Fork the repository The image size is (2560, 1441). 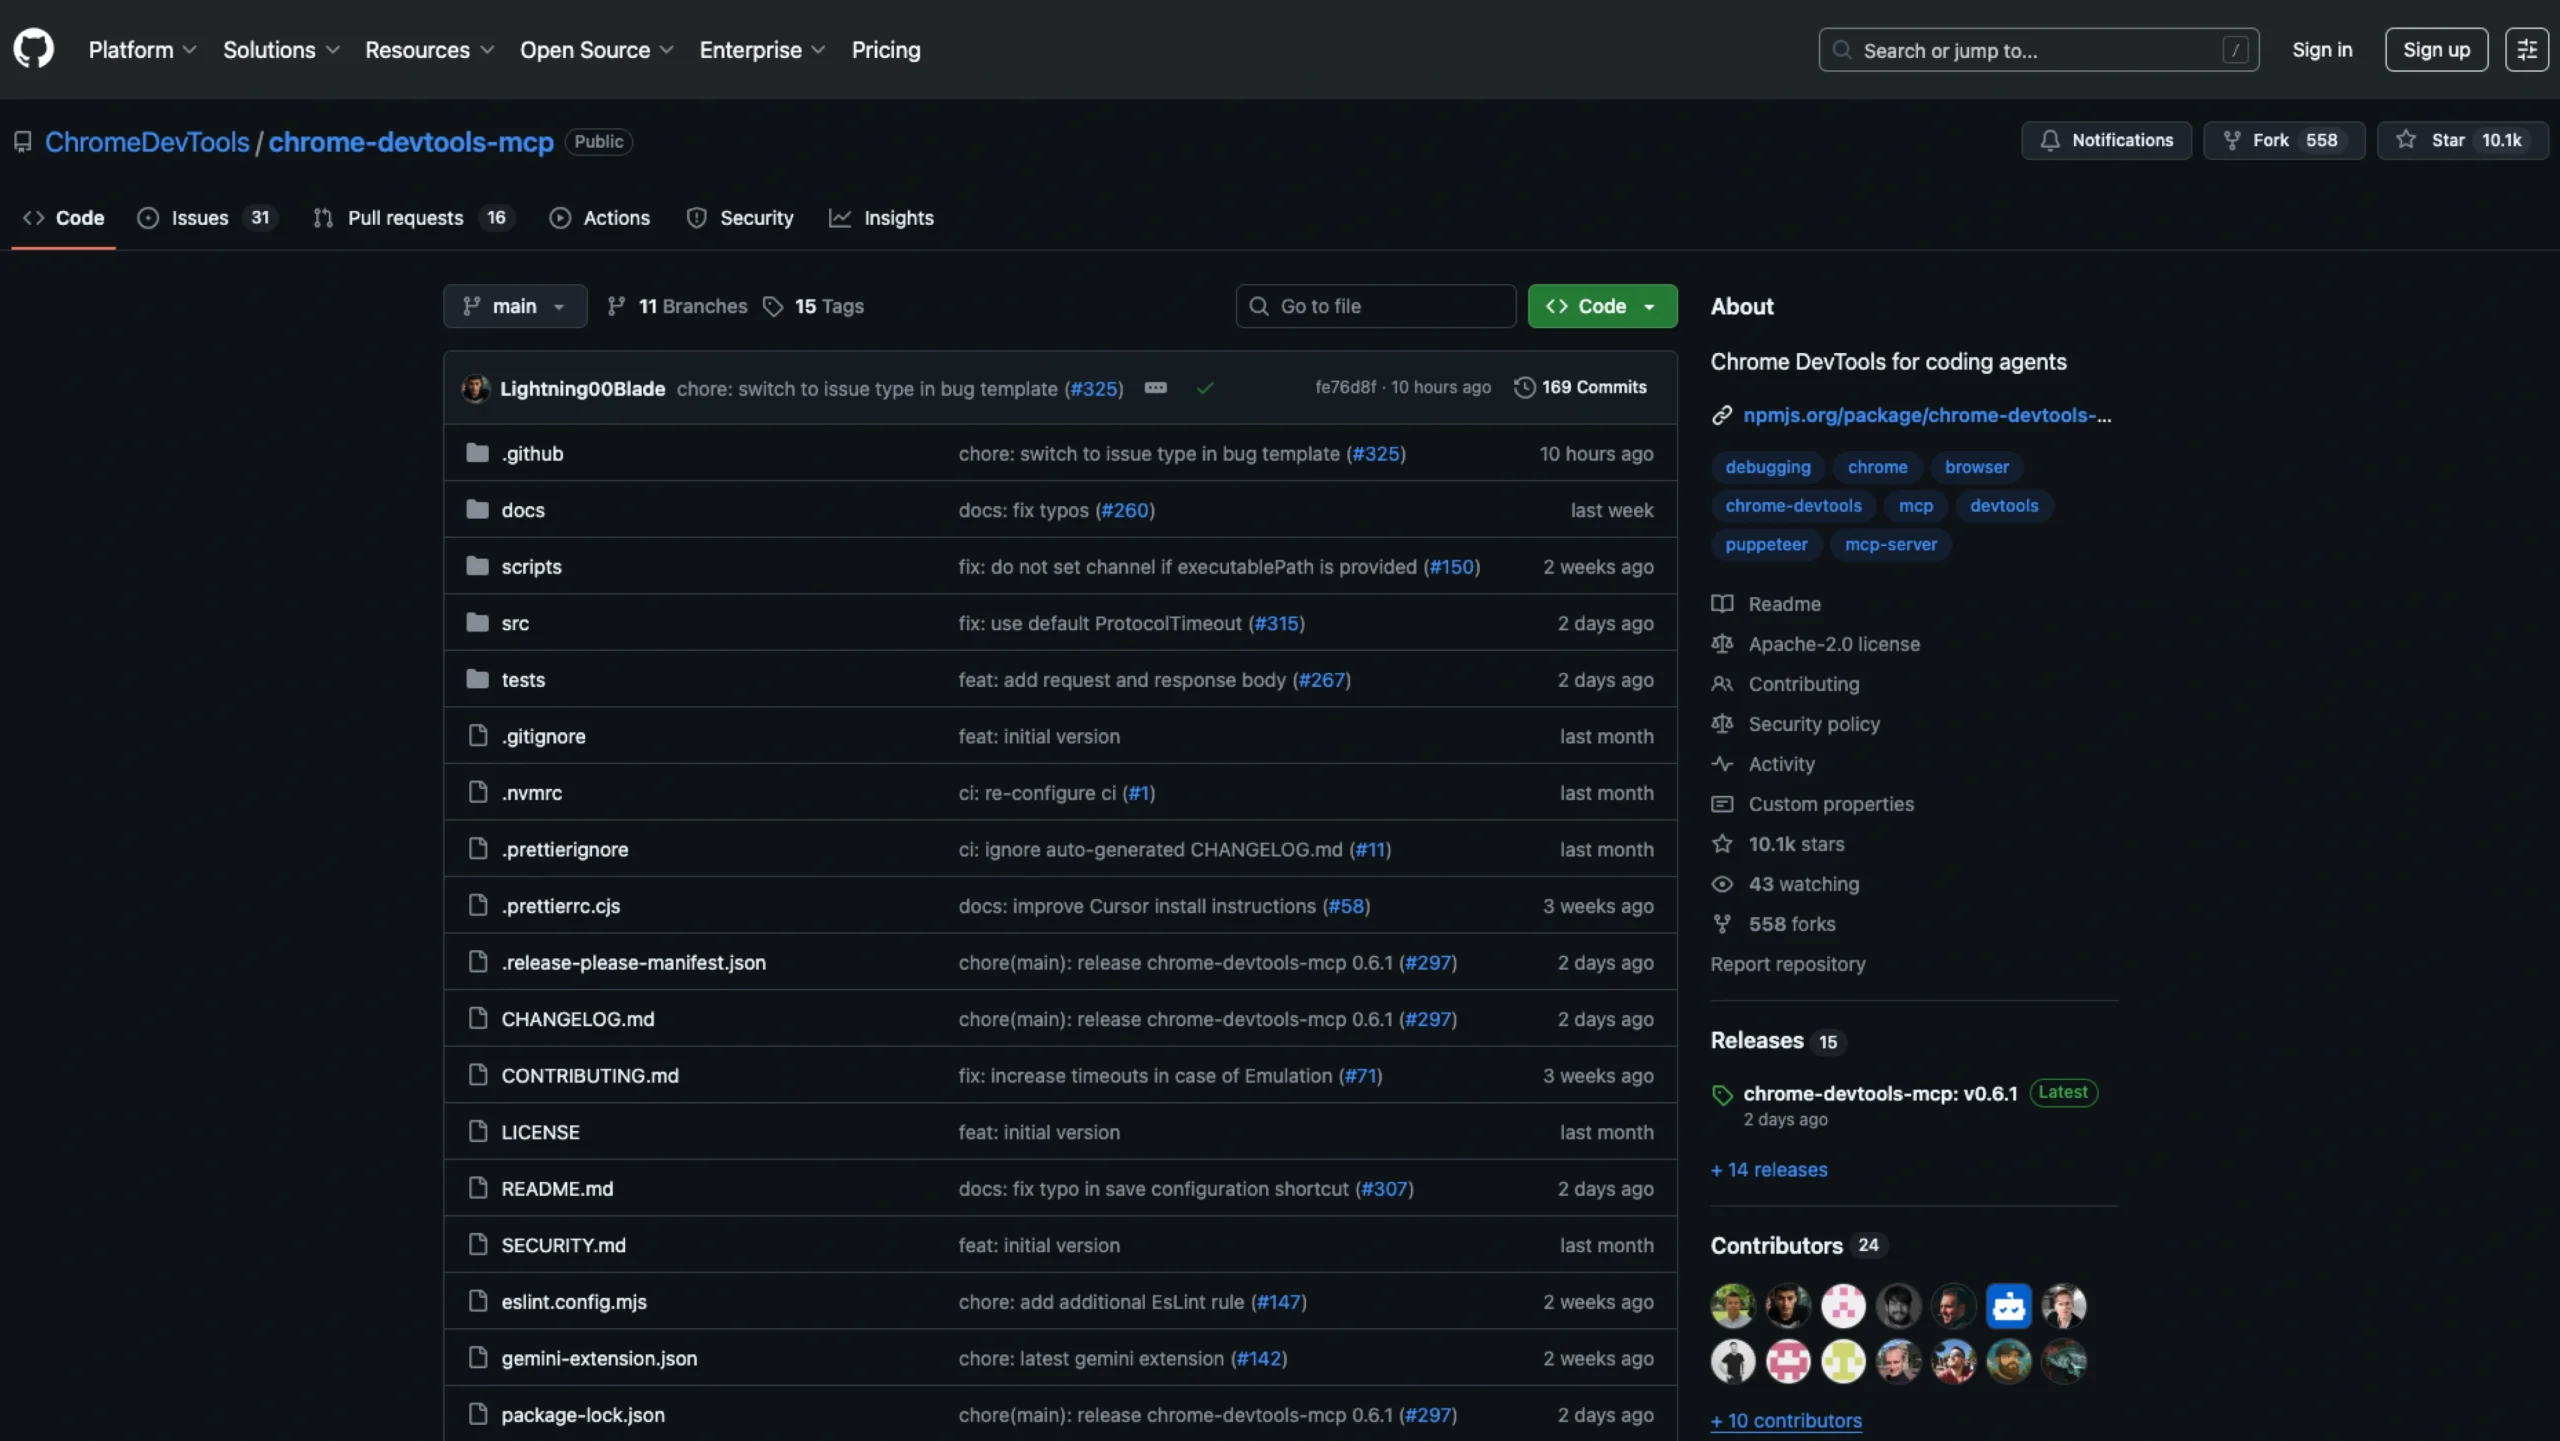tap(2283, 140)
